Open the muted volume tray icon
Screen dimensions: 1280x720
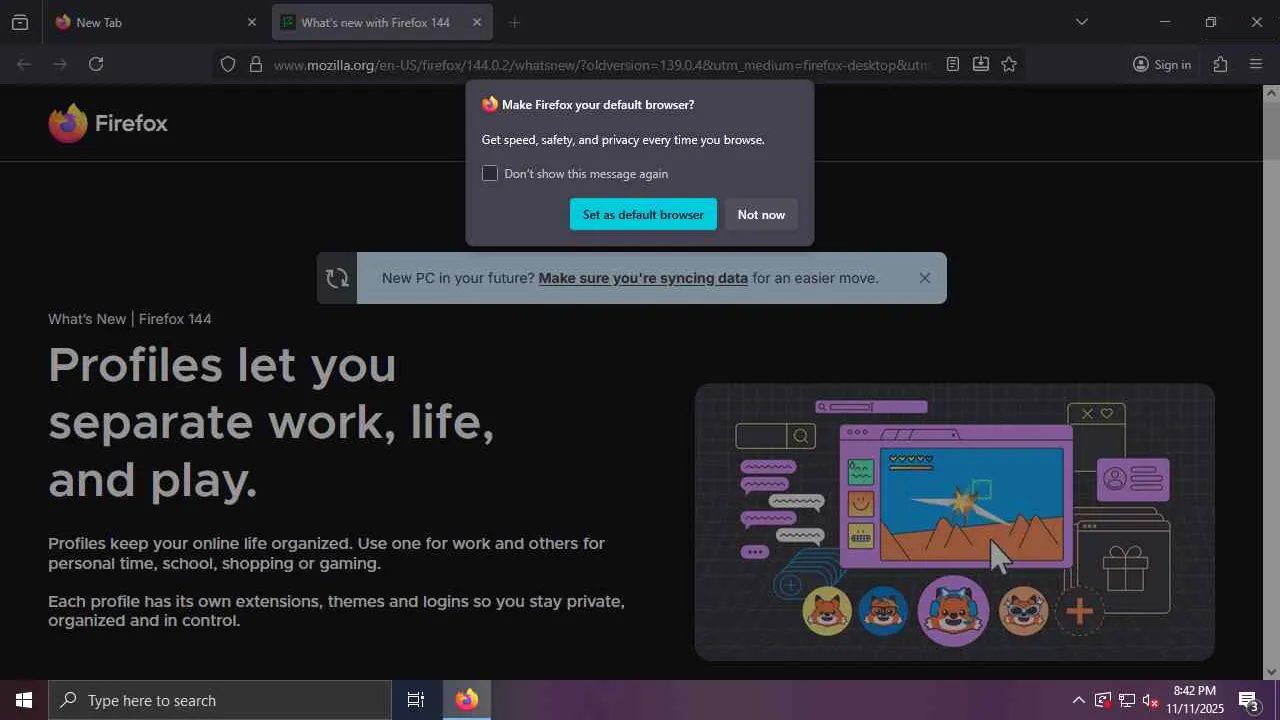(x=1151, y=700)
